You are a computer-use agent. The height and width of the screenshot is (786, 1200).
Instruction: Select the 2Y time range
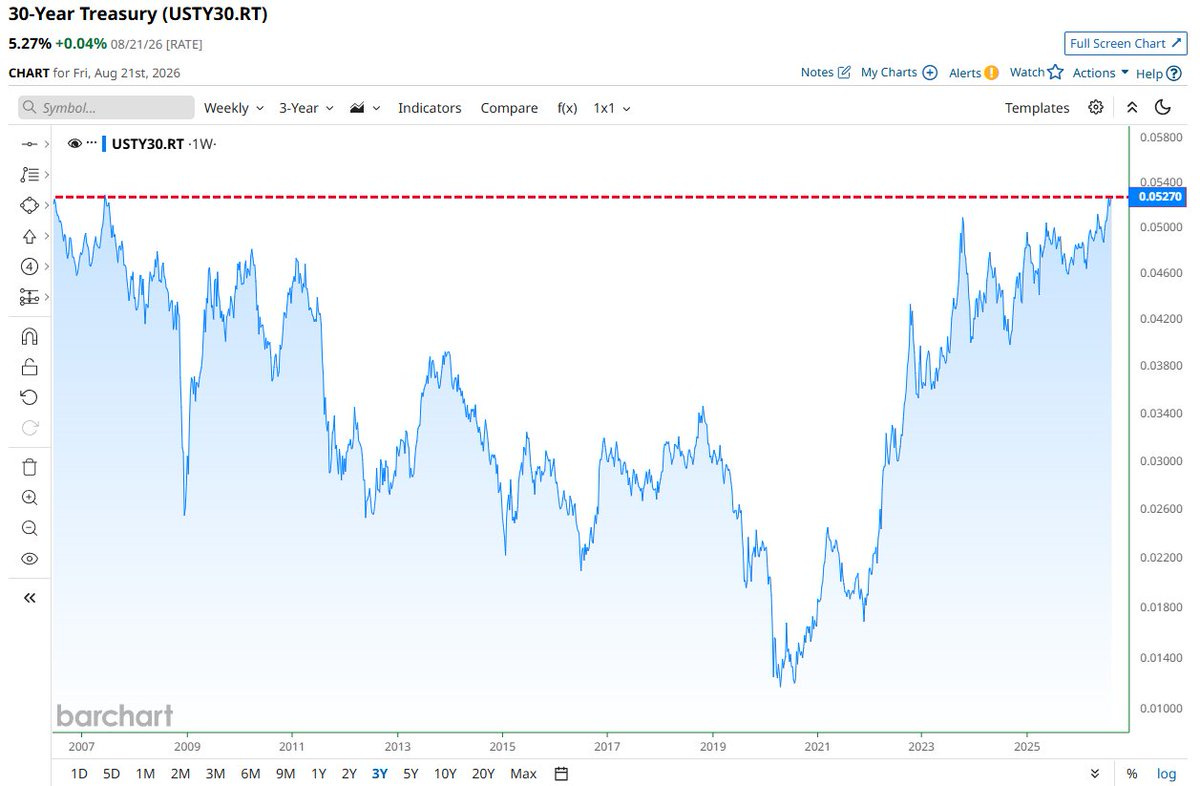tap(349, 773)
